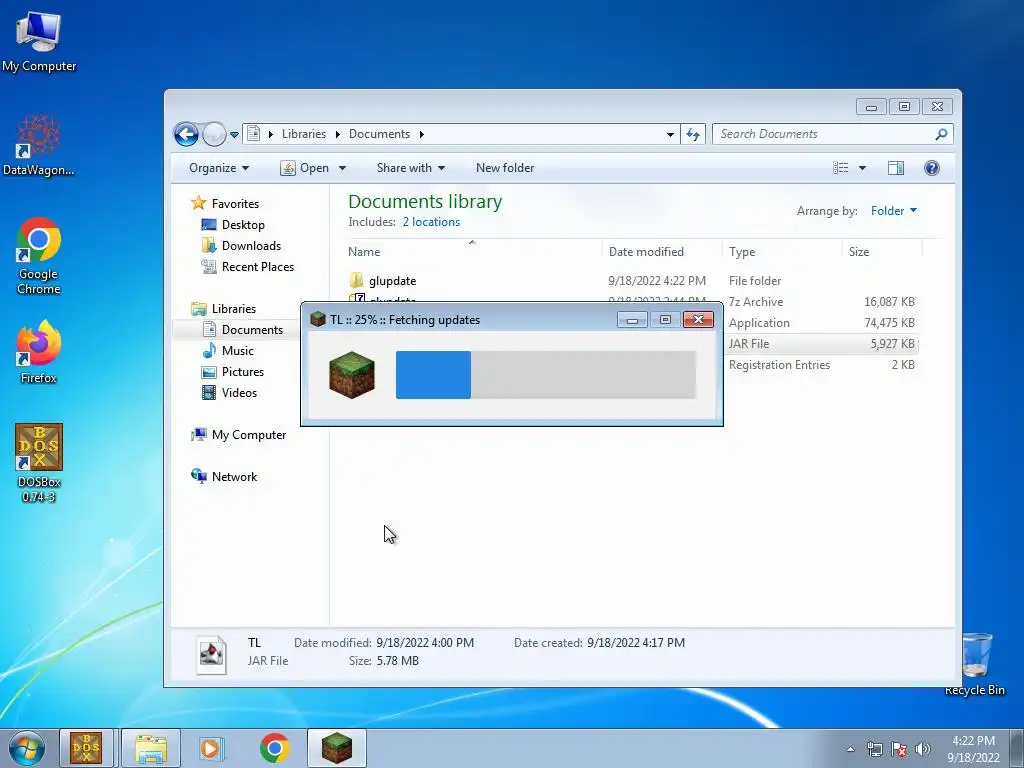Viewport: 1024px width, 768px height.
Task: Open the Share with menu
Action: pos(411,168)
